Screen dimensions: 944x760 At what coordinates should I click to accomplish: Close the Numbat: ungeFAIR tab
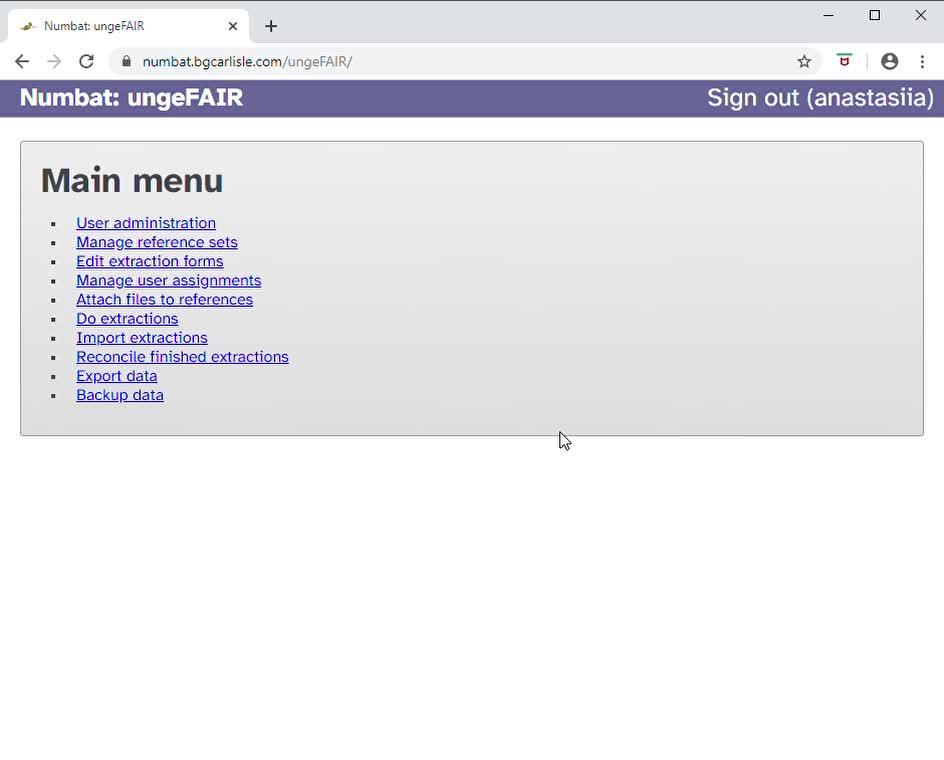point(233,26)
